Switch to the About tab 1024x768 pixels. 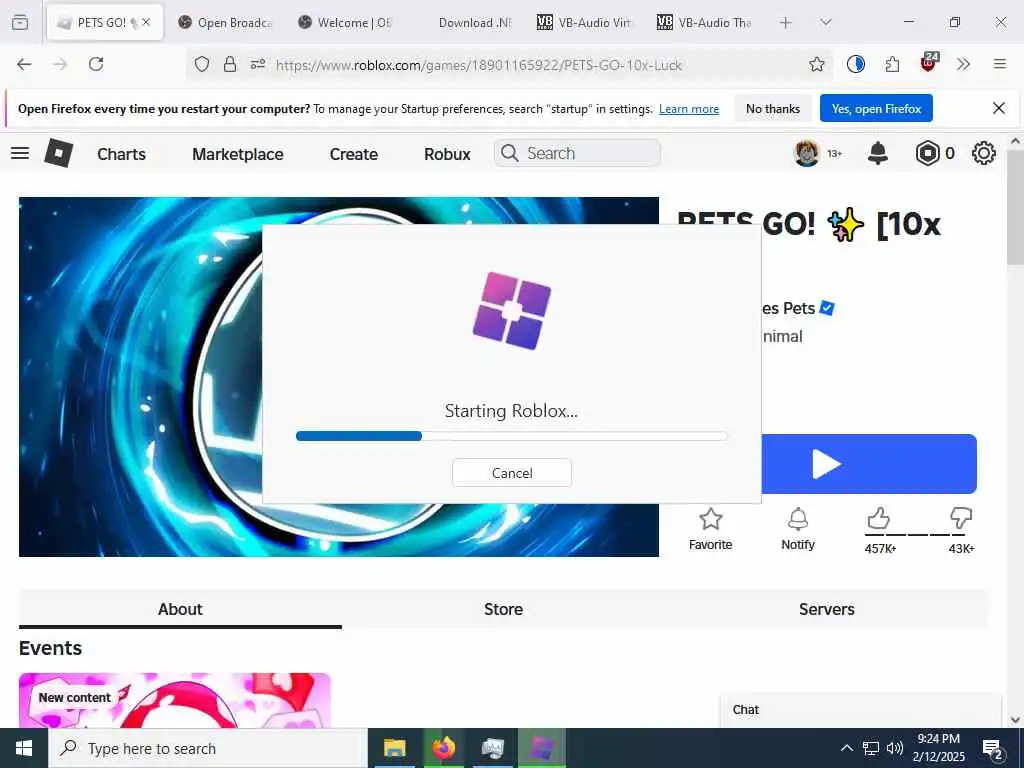(x=180, y=609)
